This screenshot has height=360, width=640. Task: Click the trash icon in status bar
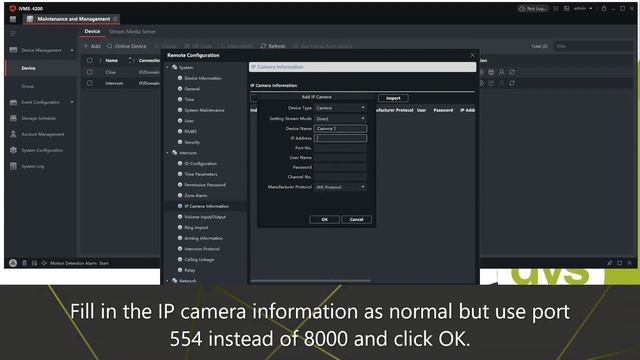[24, 263]
